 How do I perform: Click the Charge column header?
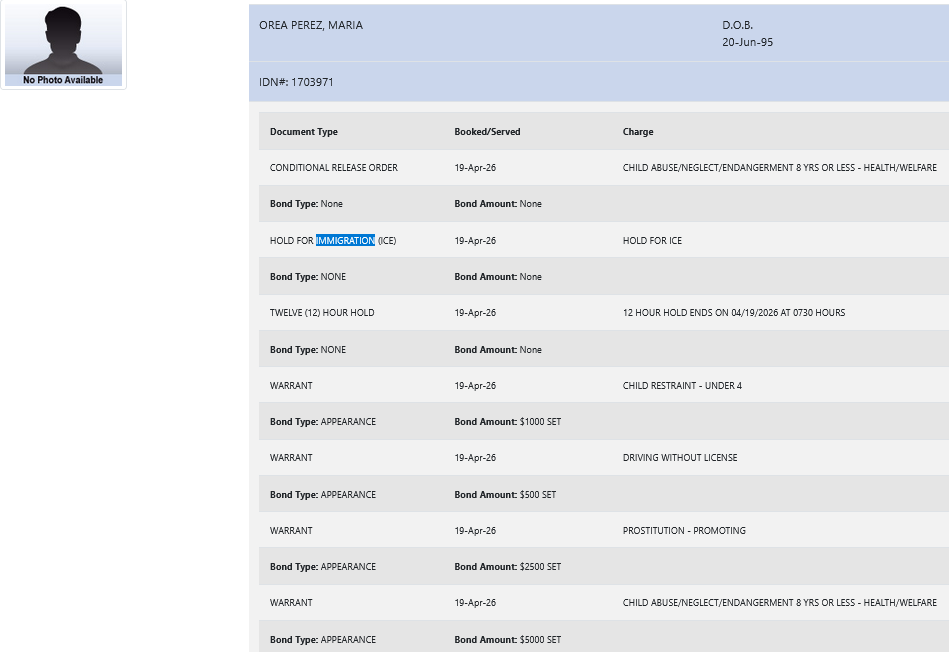click(x=637, y=132)
